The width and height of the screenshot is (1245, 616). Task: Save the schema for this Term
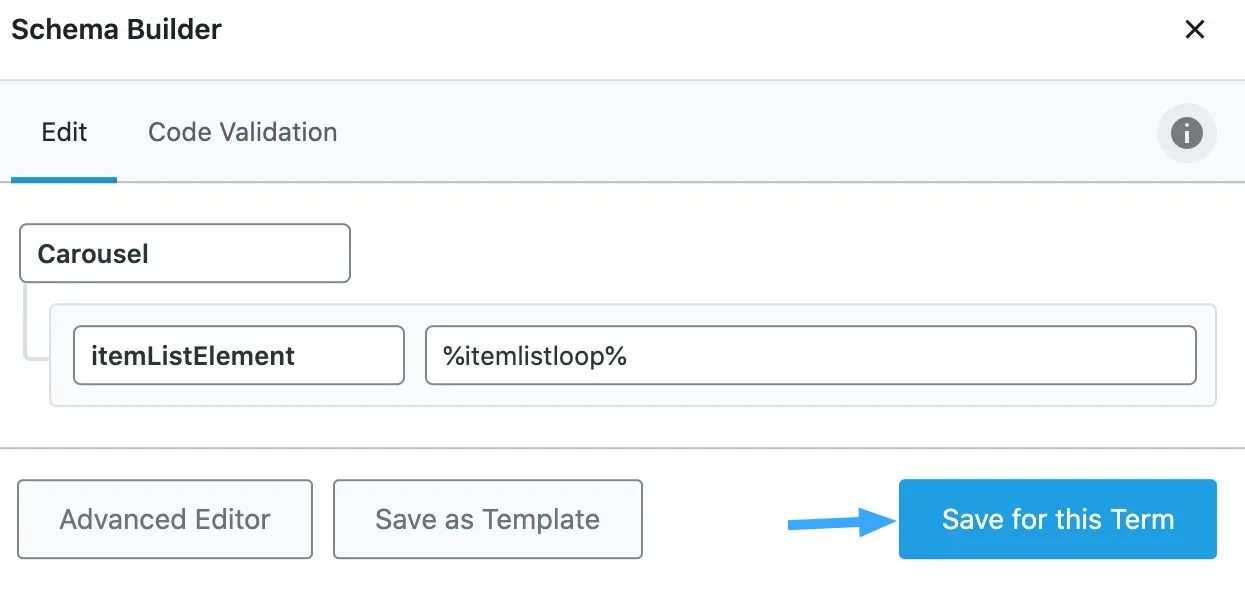tap(1057, 519)
